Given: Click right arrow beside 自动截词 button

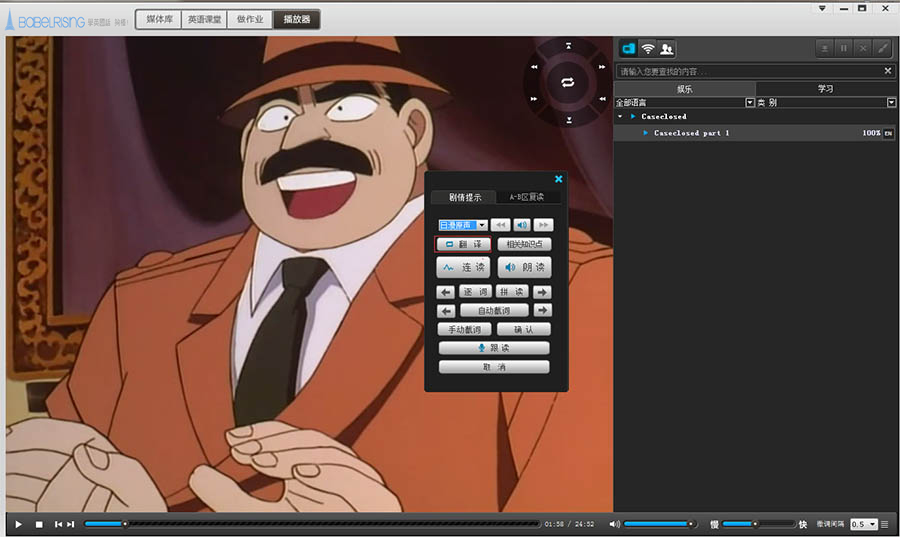Looking at the screenshot, I should pyautogui.click(x=542, y=310).
